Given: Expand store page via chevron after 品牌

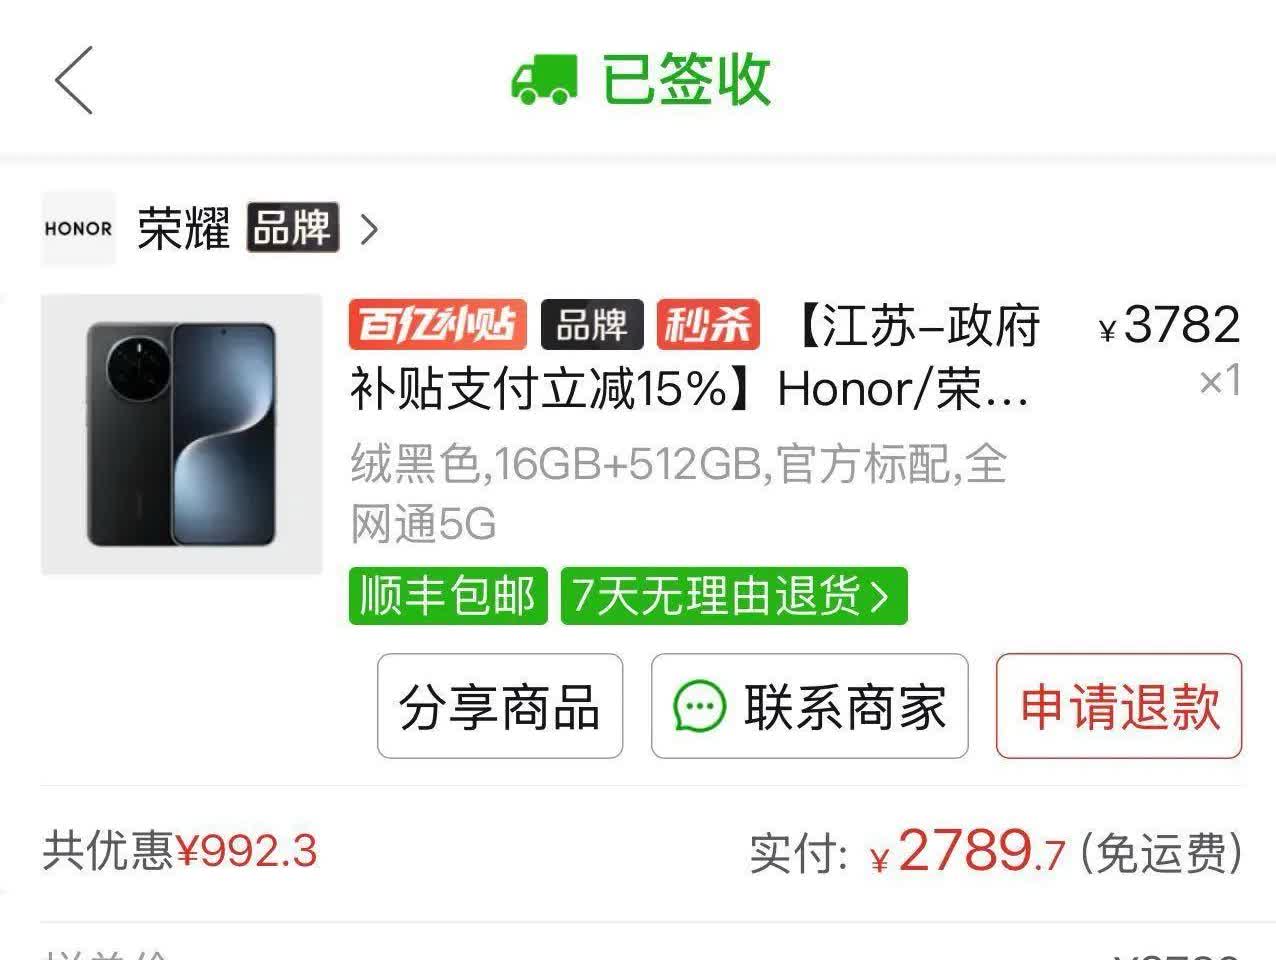Looking at the screenshot, I should pos(369,230).
